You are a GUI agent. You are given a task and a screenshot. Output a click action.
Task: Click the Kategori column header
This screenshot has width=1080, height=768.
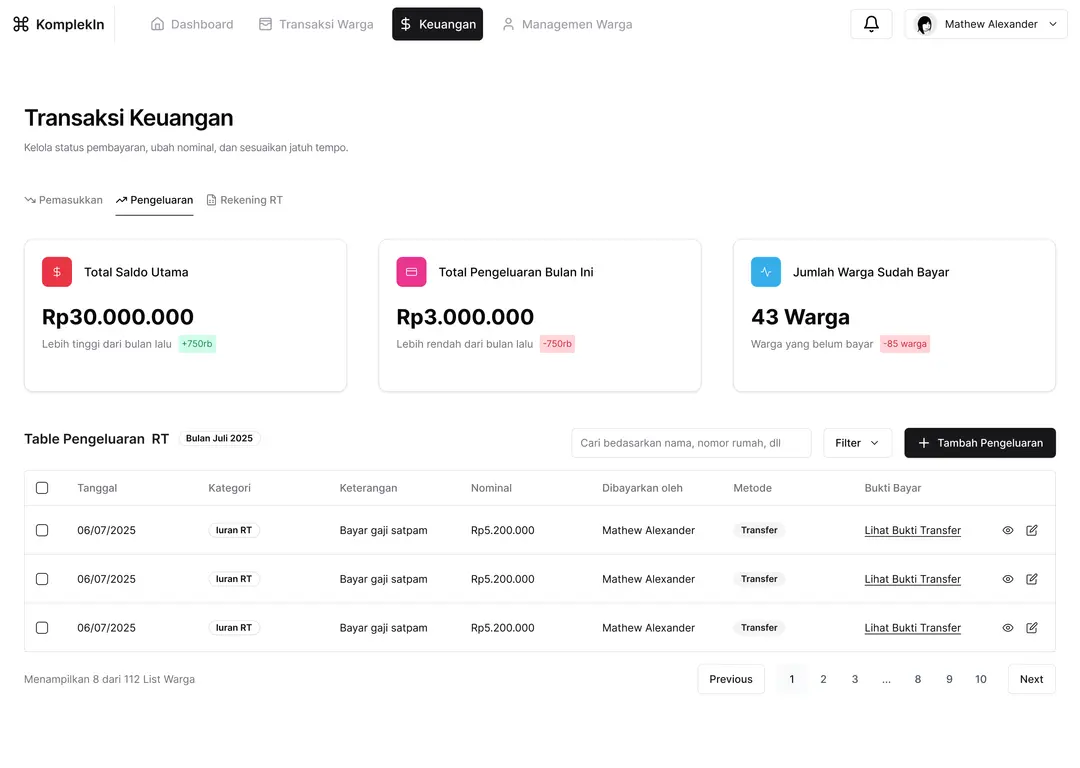pyautogui.click(x=229, y=488)
